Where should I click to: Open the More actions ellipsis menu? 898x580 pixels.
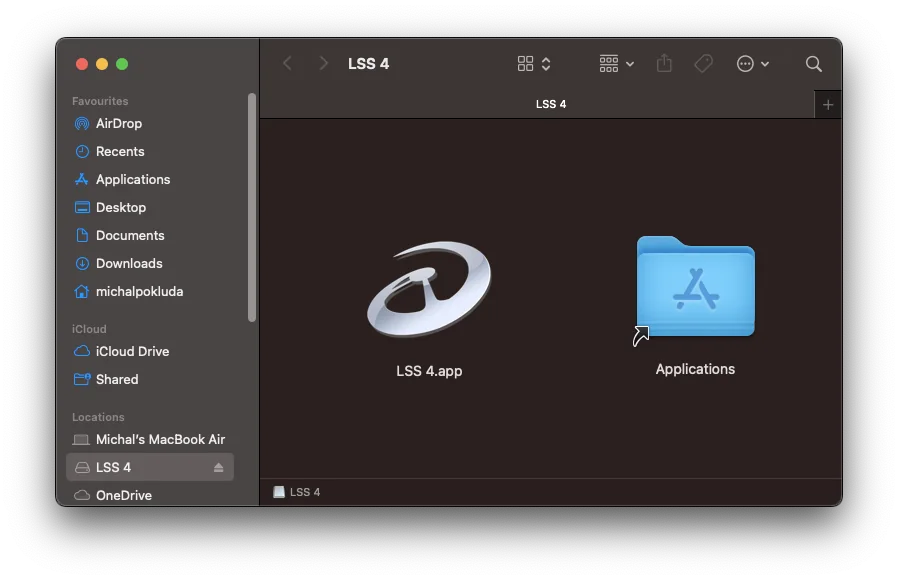pos(753,64)
